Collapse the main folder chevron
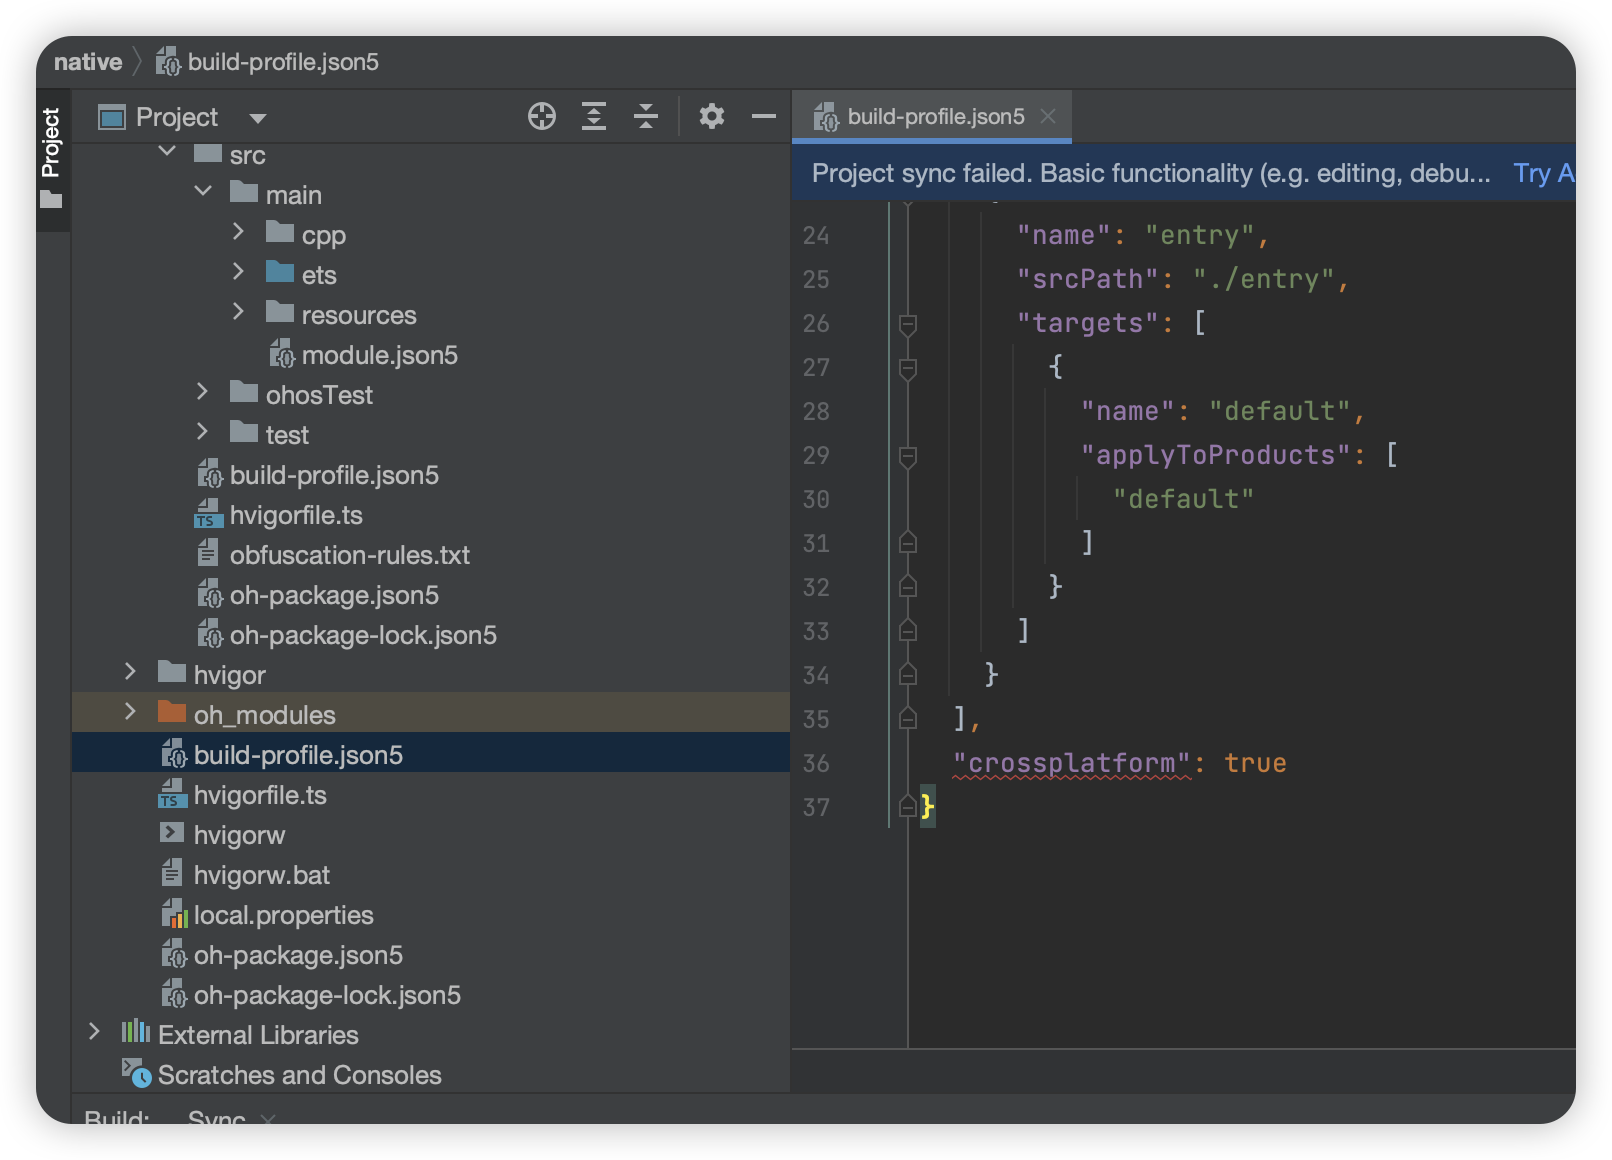Image resolution: width=1612 pixels, height=1160 pixels. (x=203, y=191)
